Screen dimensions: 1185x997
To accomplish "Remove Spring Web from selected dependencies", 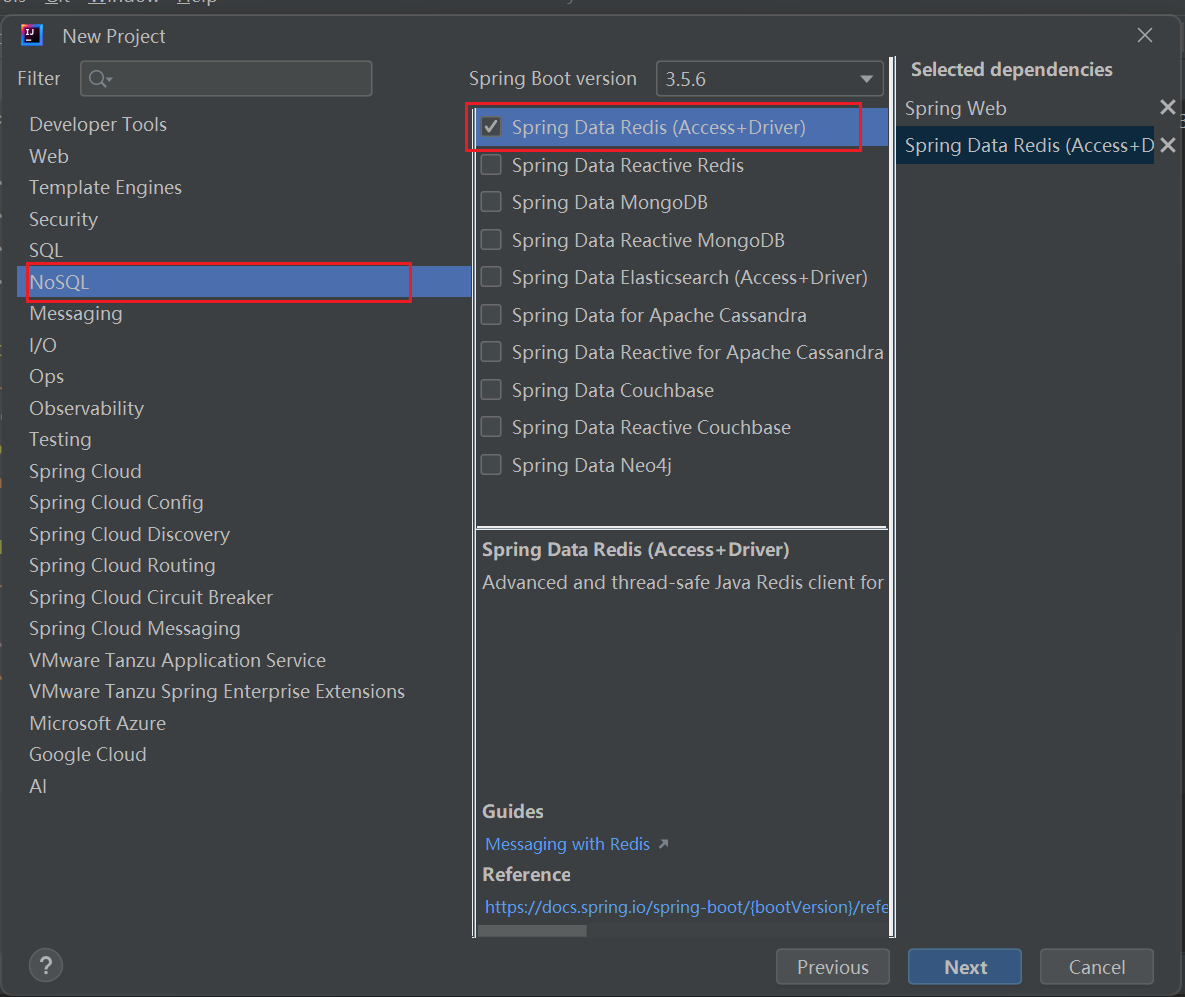I will pos(1168,107).
